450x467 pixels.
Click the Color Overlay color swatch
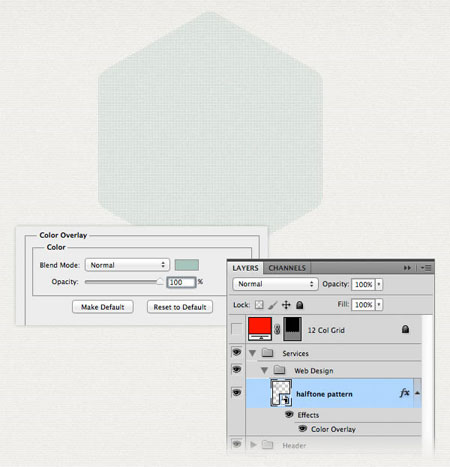coord(187,265)
